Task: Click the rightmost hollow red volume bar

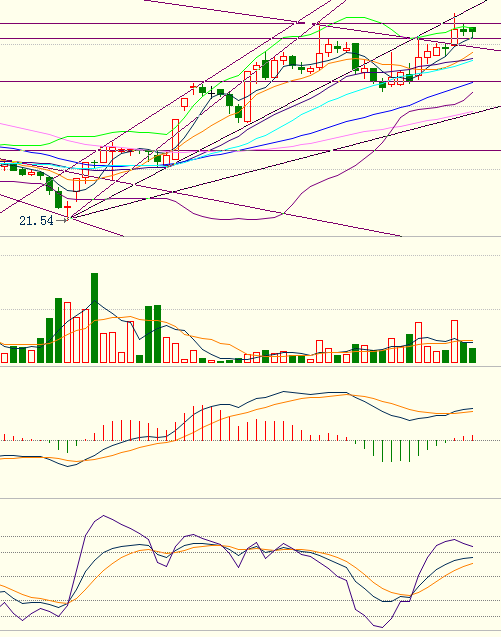Action: click(x=454, y=342)
